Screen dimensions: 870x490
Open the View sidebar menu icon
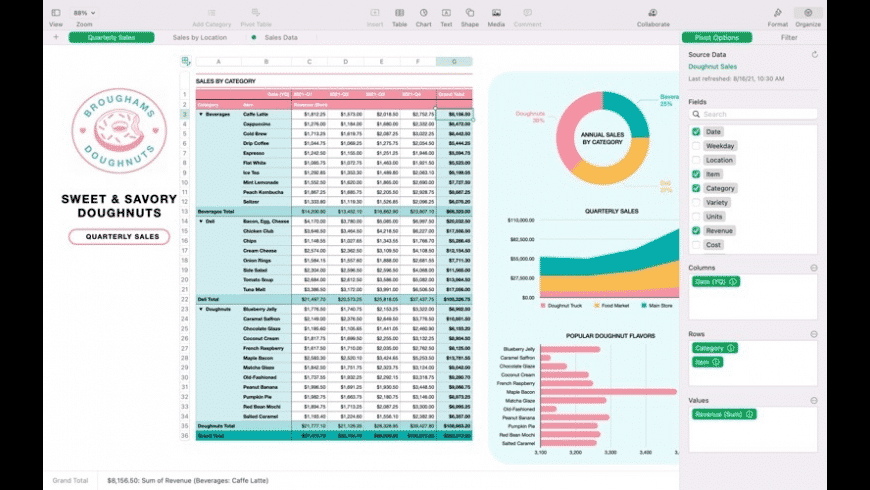55,13
